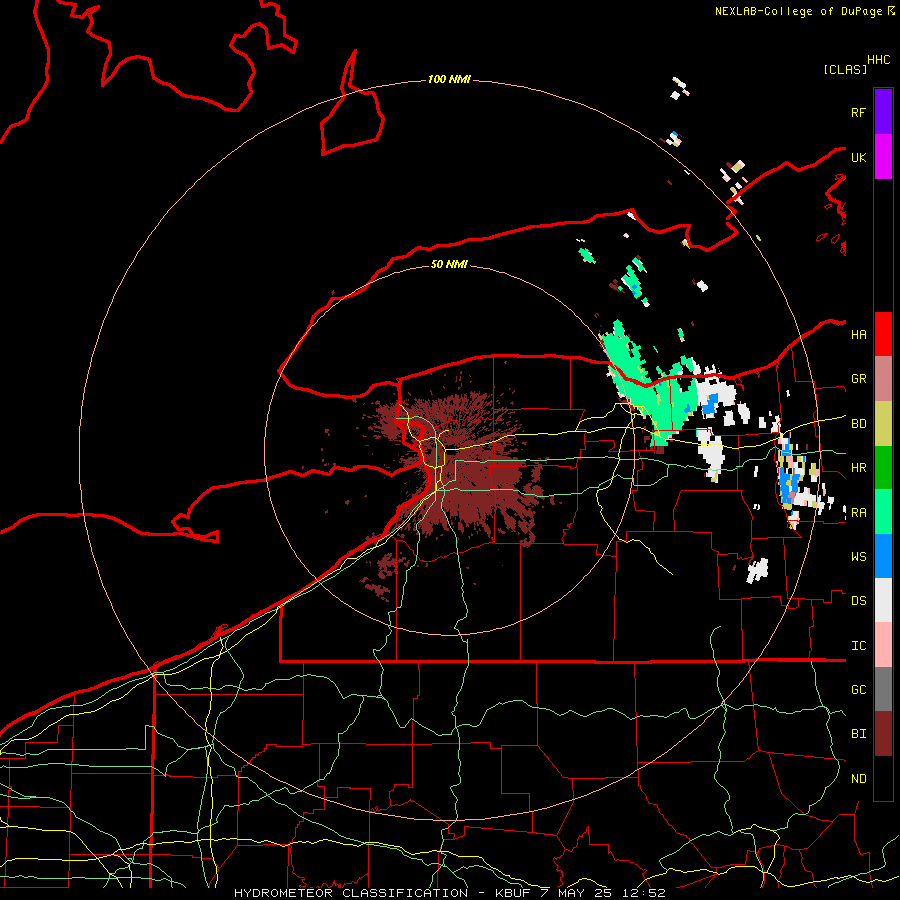Click the 'GR' legend label
This screenshot has height=900, width=900.
point(858,379)
